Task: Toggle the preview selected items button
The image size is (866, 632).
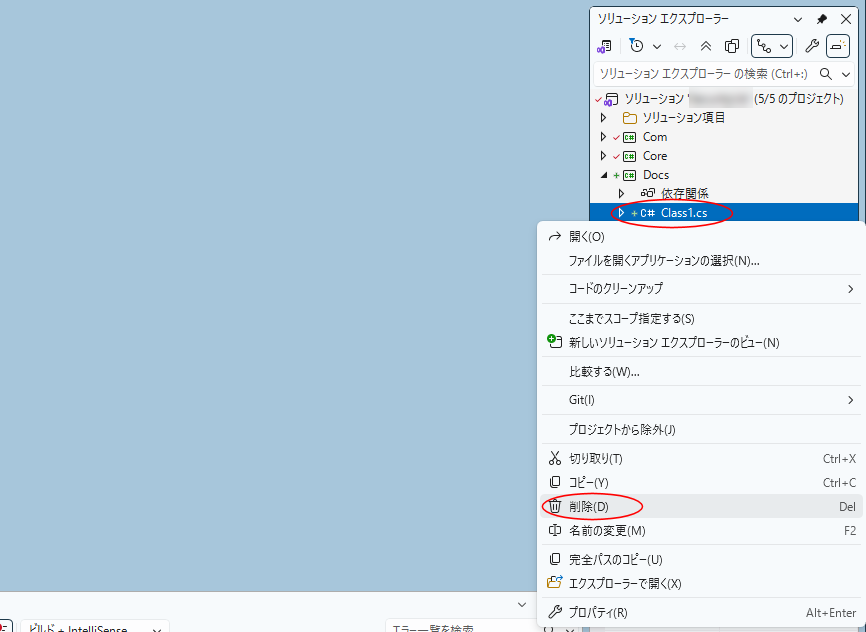Action: point(838,46)
